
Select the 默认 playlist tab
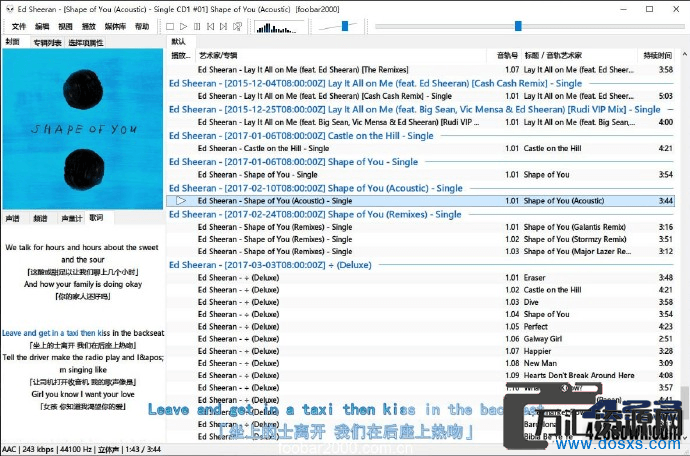[x=178, y=42]
